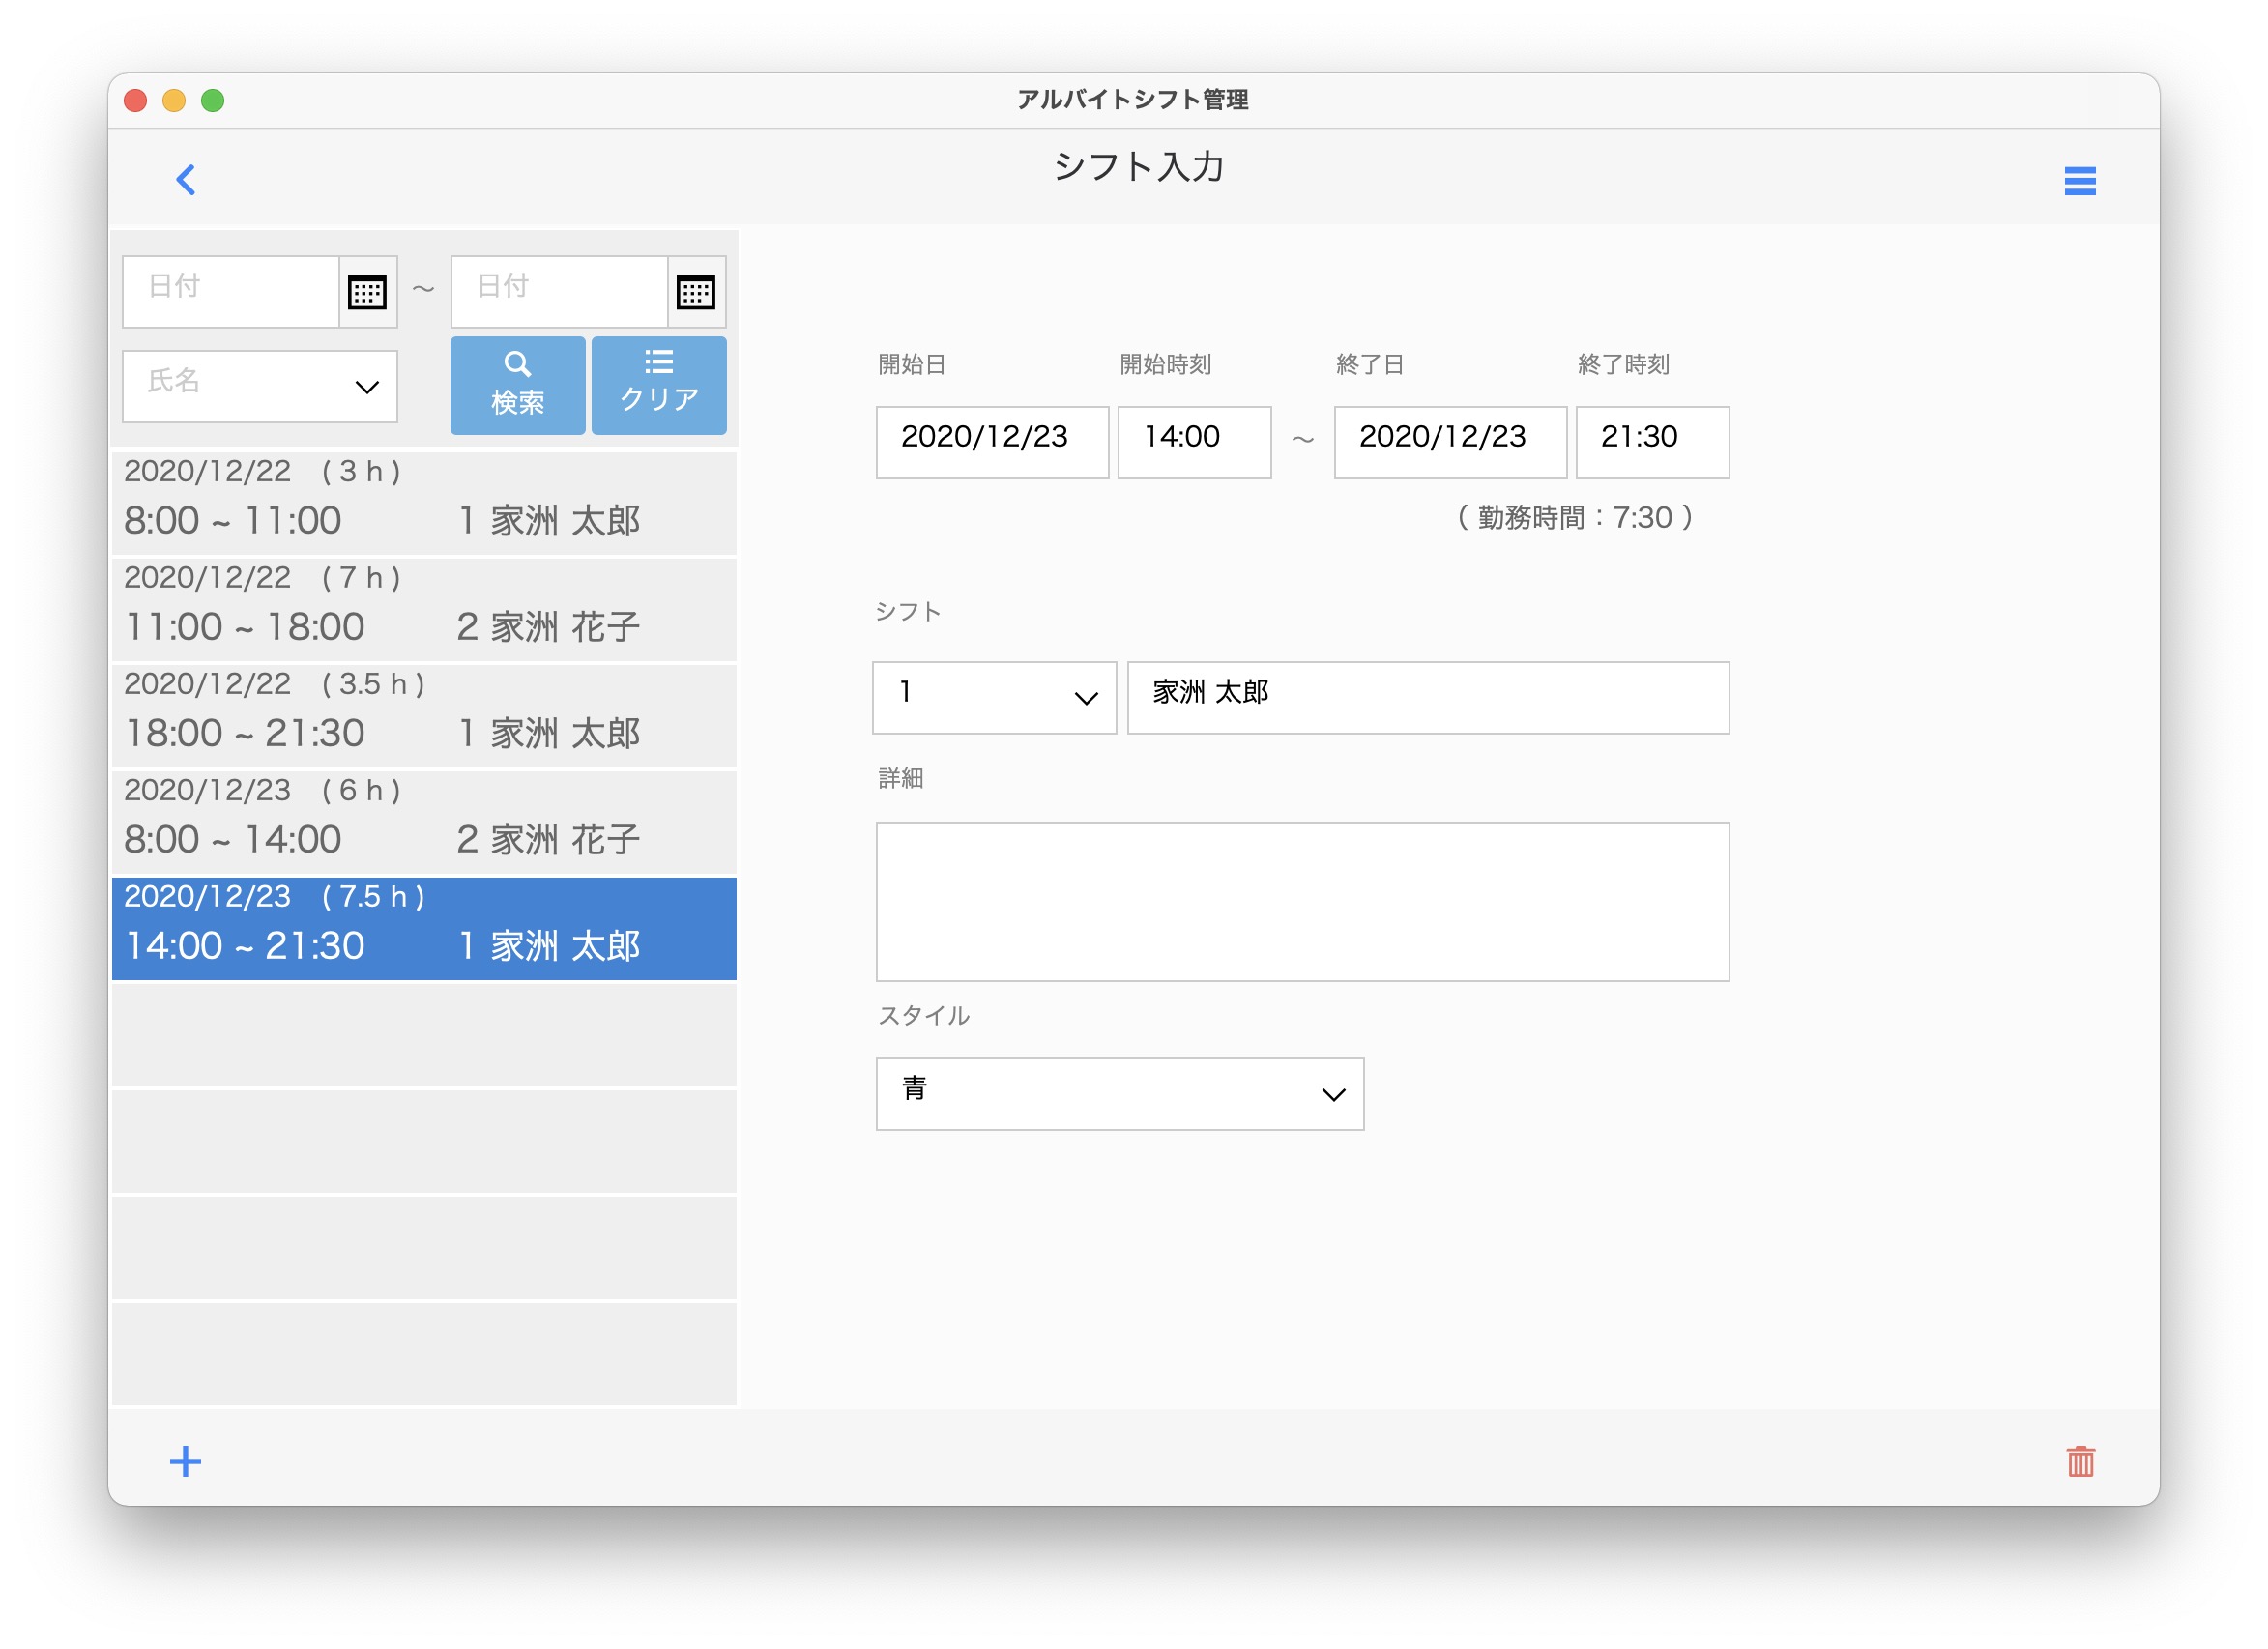Open calendar picker for start date filter
The height and width of the screenshot is (1649, 2268).
367,292
